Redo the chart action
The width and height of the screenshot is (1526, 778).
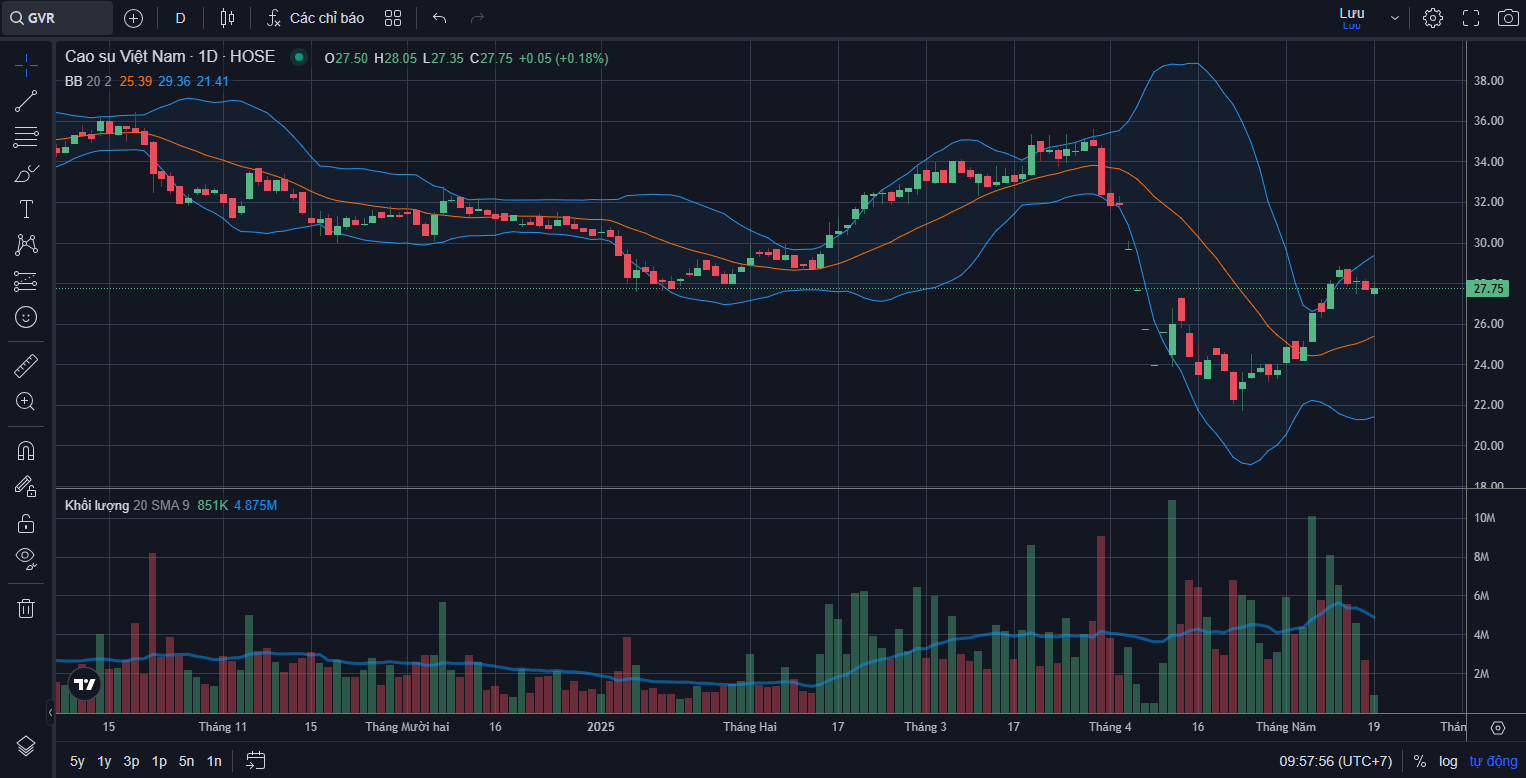477,18
